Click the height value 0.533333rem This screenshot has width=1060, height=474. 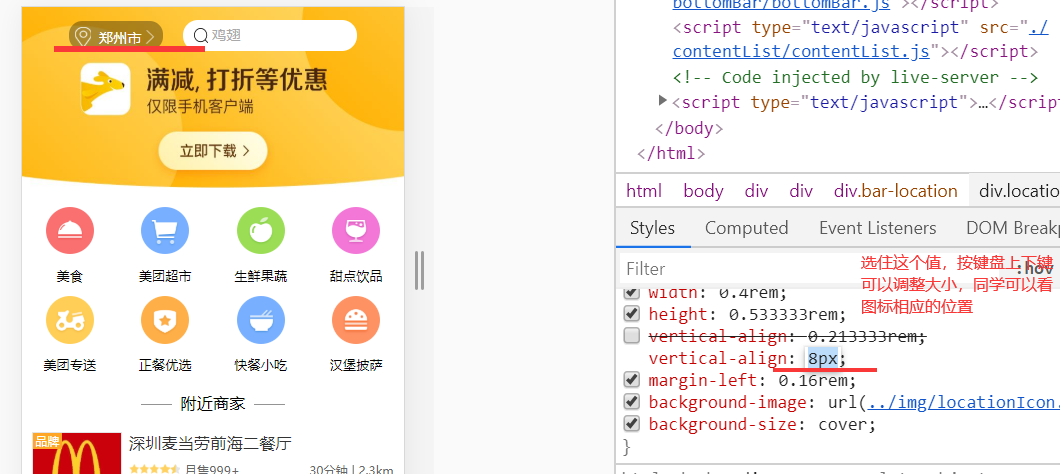click(783, 314)
